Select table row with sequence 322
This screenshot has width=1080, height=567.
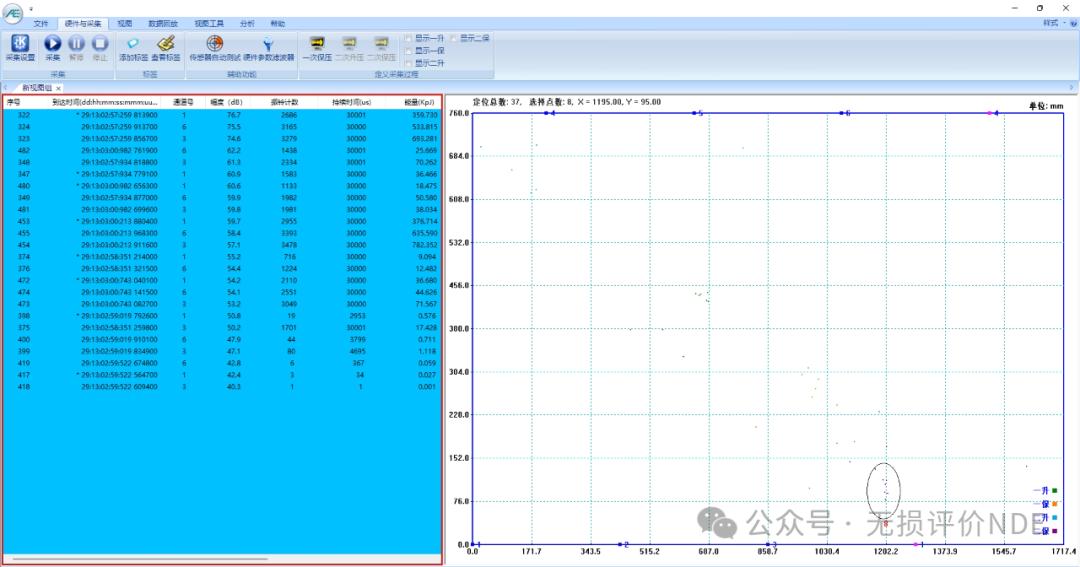222,115
